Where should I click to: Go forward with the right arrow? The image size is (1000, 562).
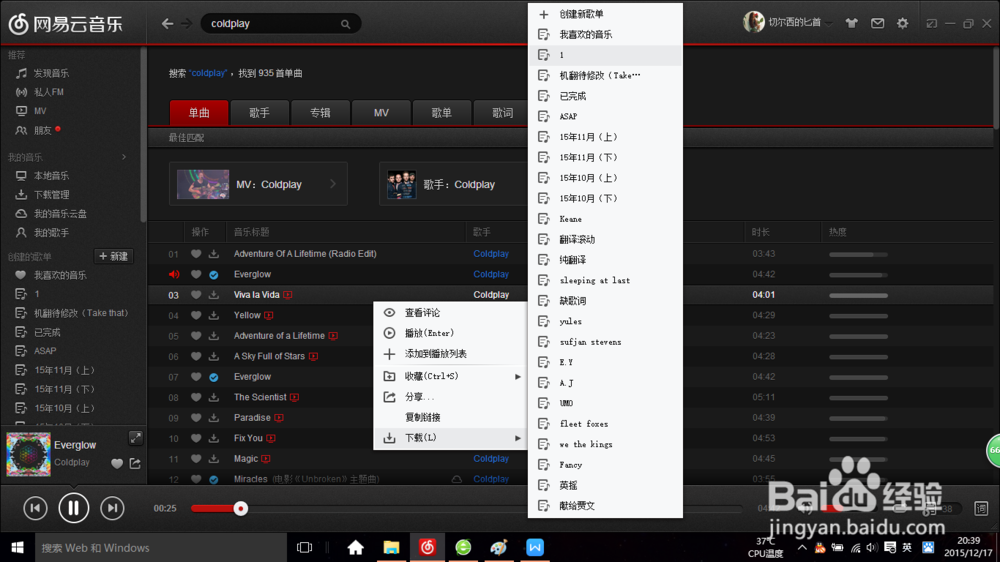tap(186, 24)
